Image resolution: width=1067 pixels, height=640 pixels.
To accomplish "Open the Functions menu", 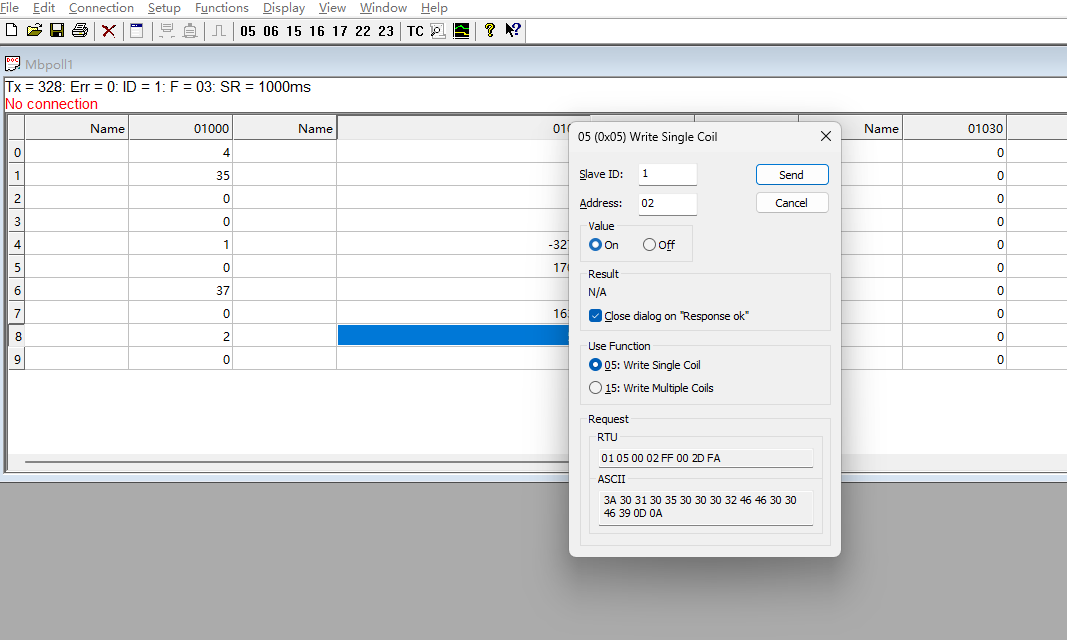I will point(221,8).
